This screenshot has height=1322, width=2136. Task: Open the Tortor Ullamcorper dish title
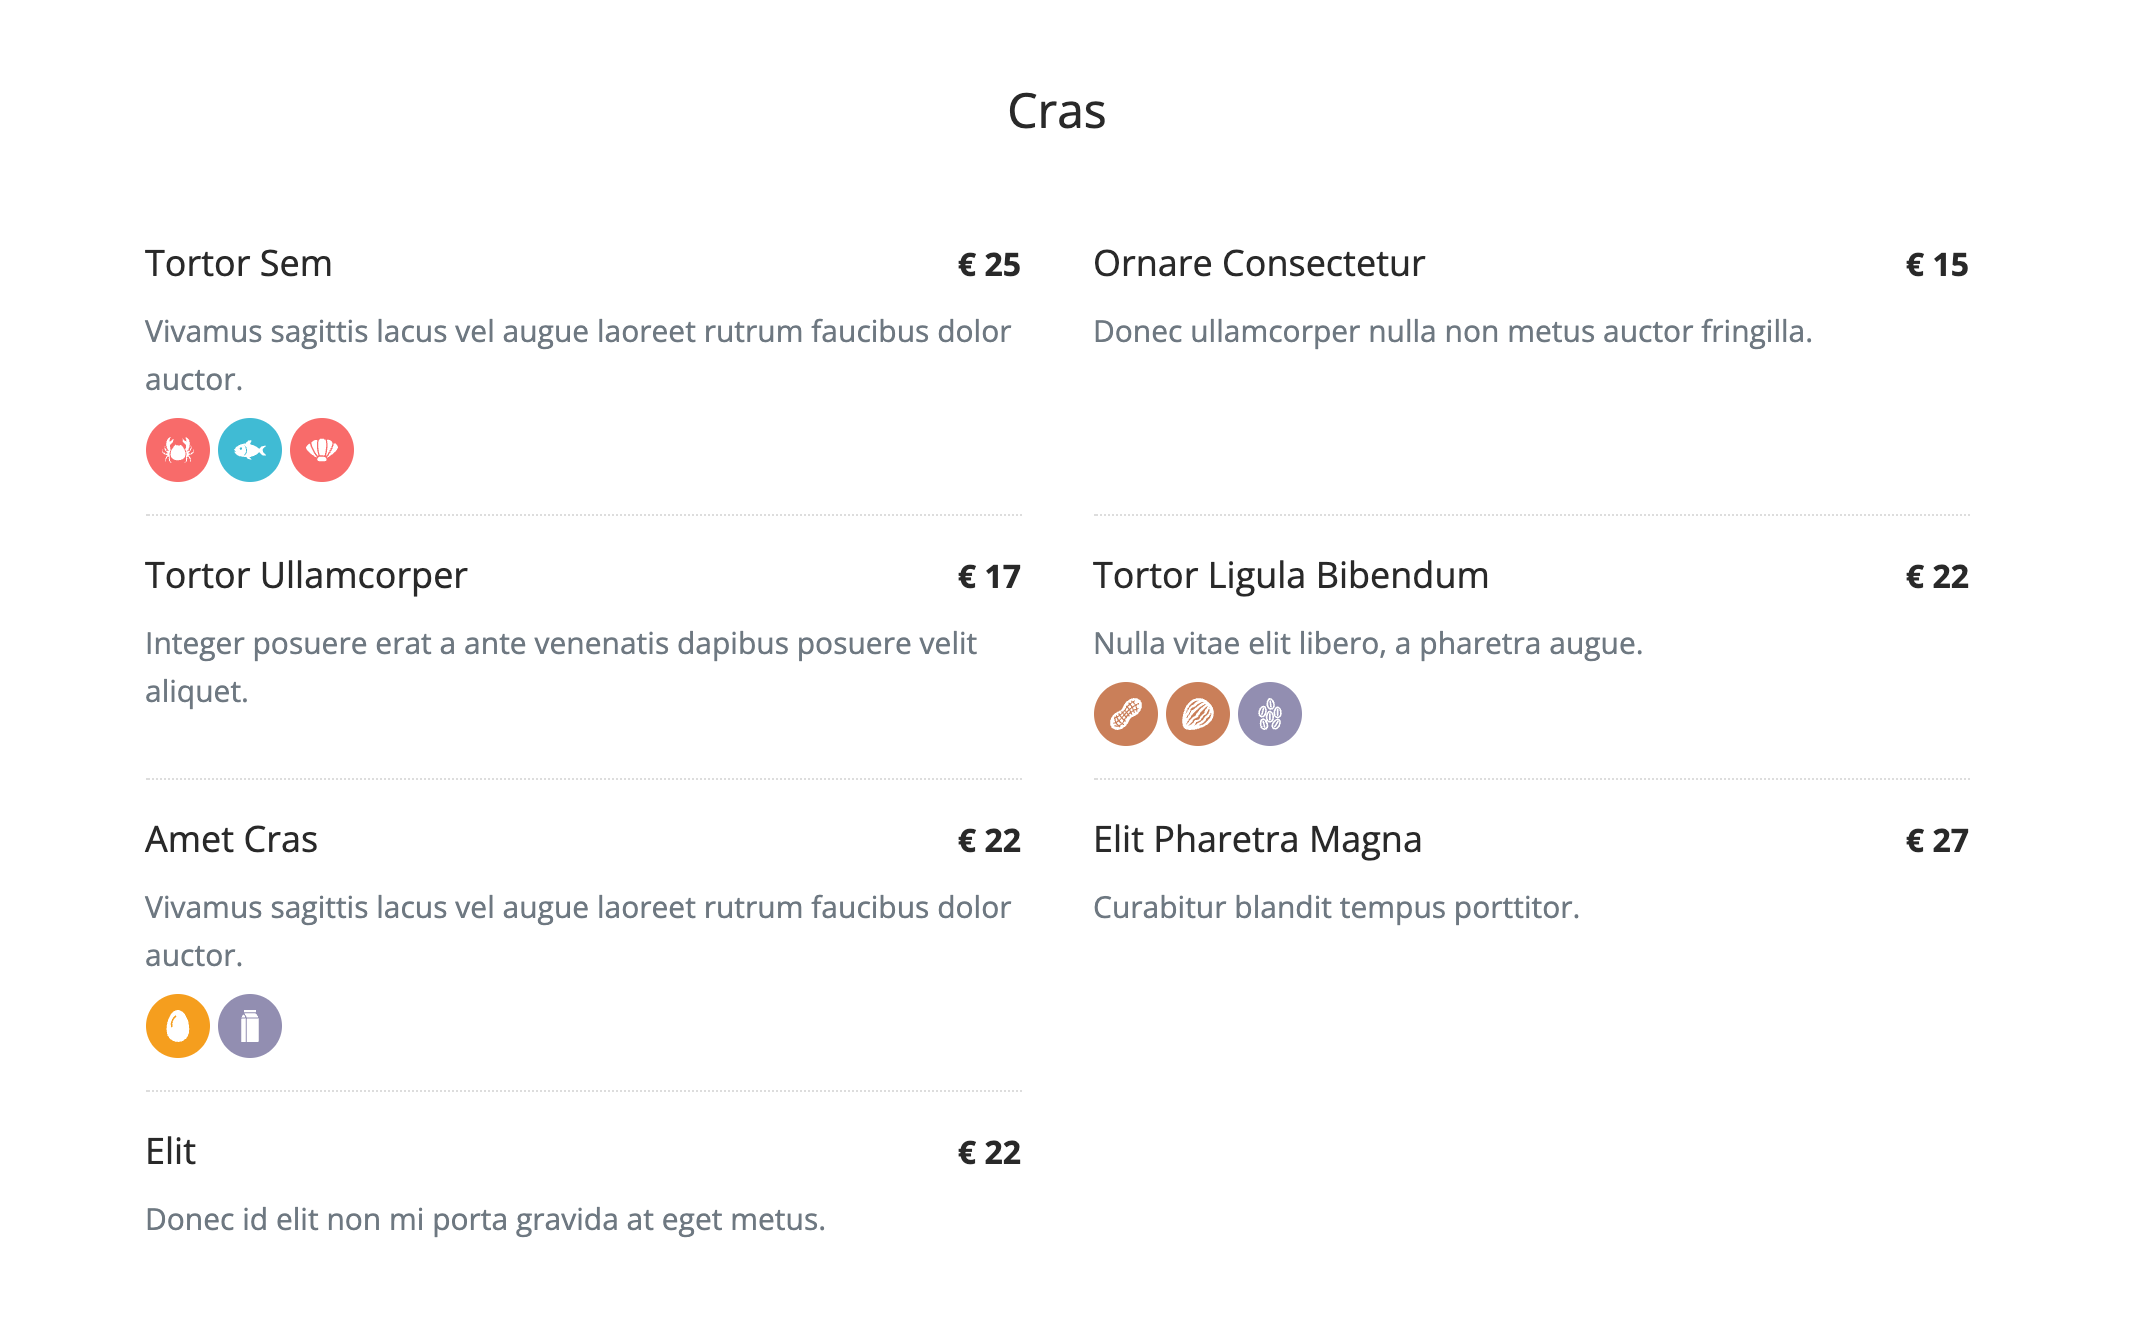coord(306,577)
